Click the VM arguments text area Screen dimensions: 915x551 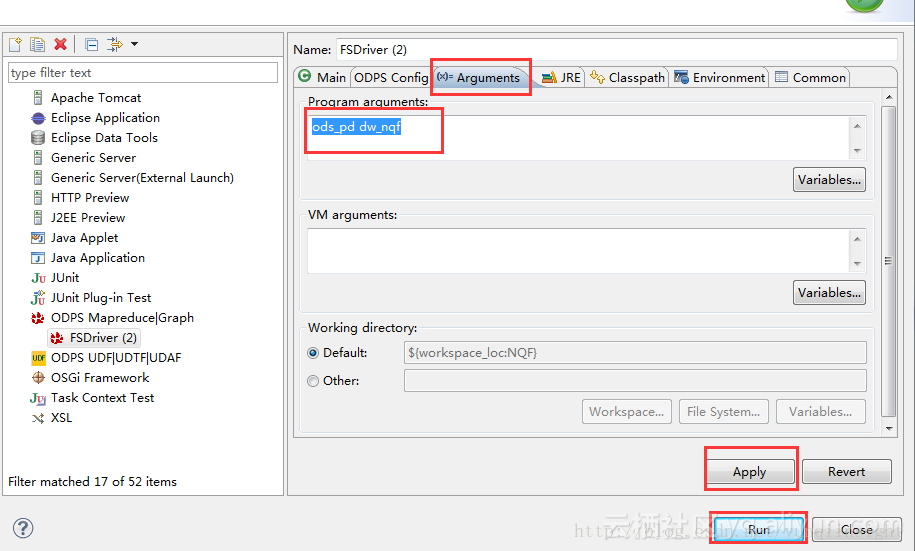(x=579, y=251)
